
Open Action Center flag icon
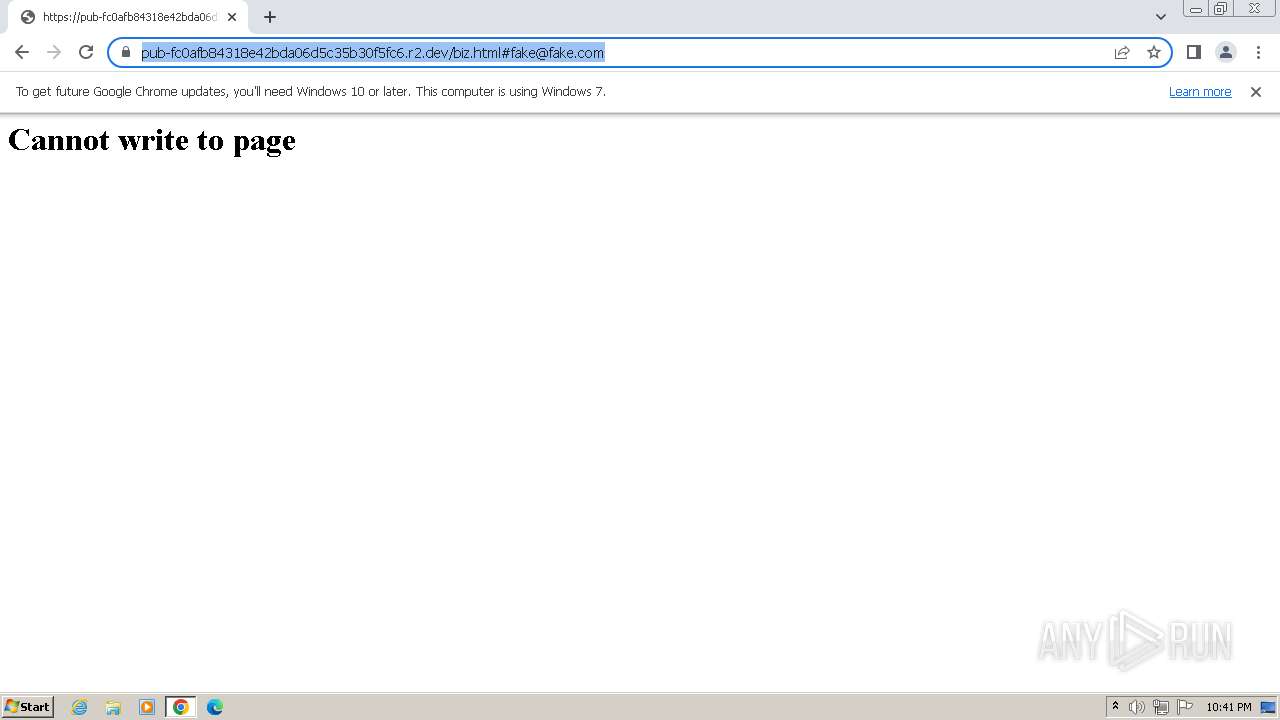pos(1185,707)
